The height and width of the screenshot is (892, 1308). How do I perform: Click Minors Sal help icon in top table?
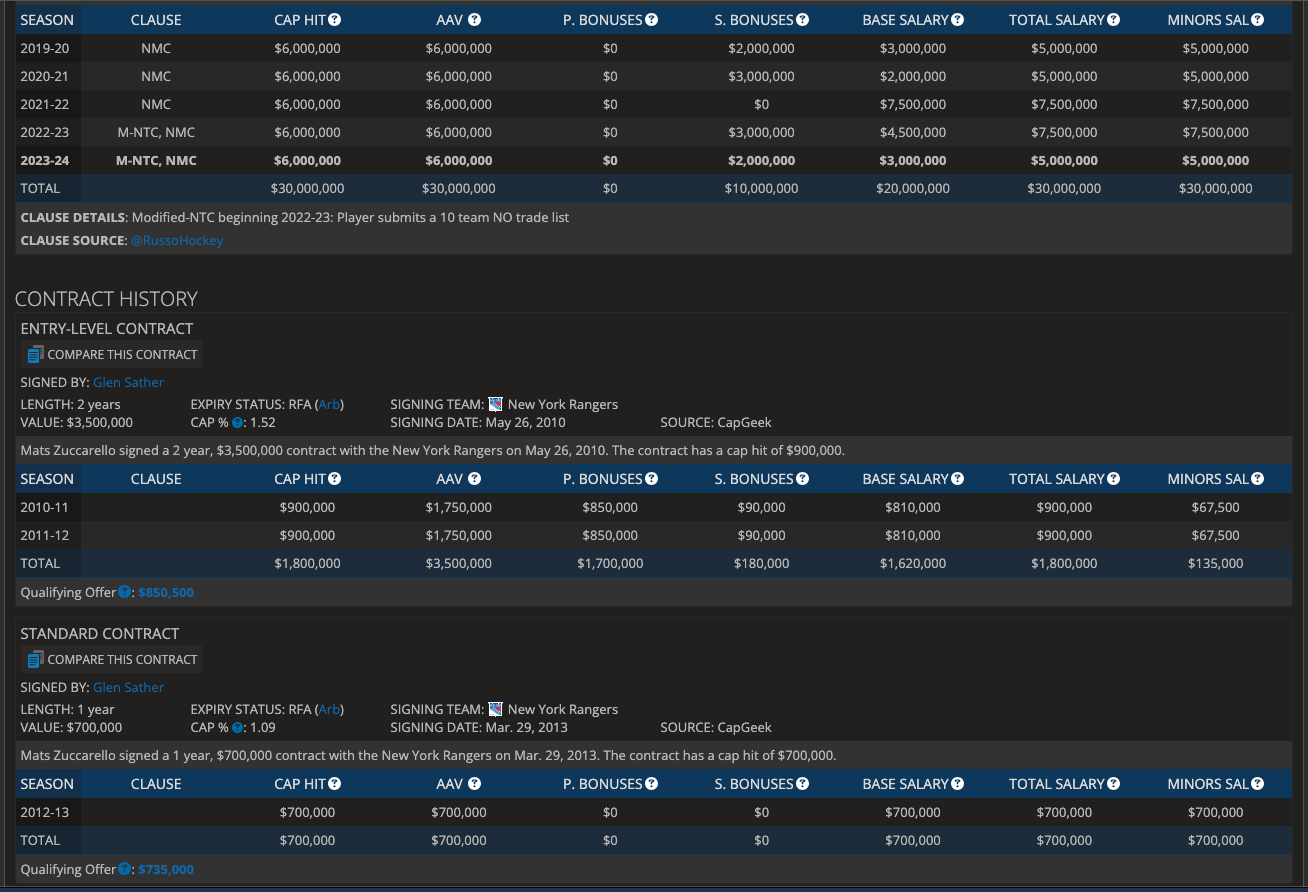[1257, 19]
